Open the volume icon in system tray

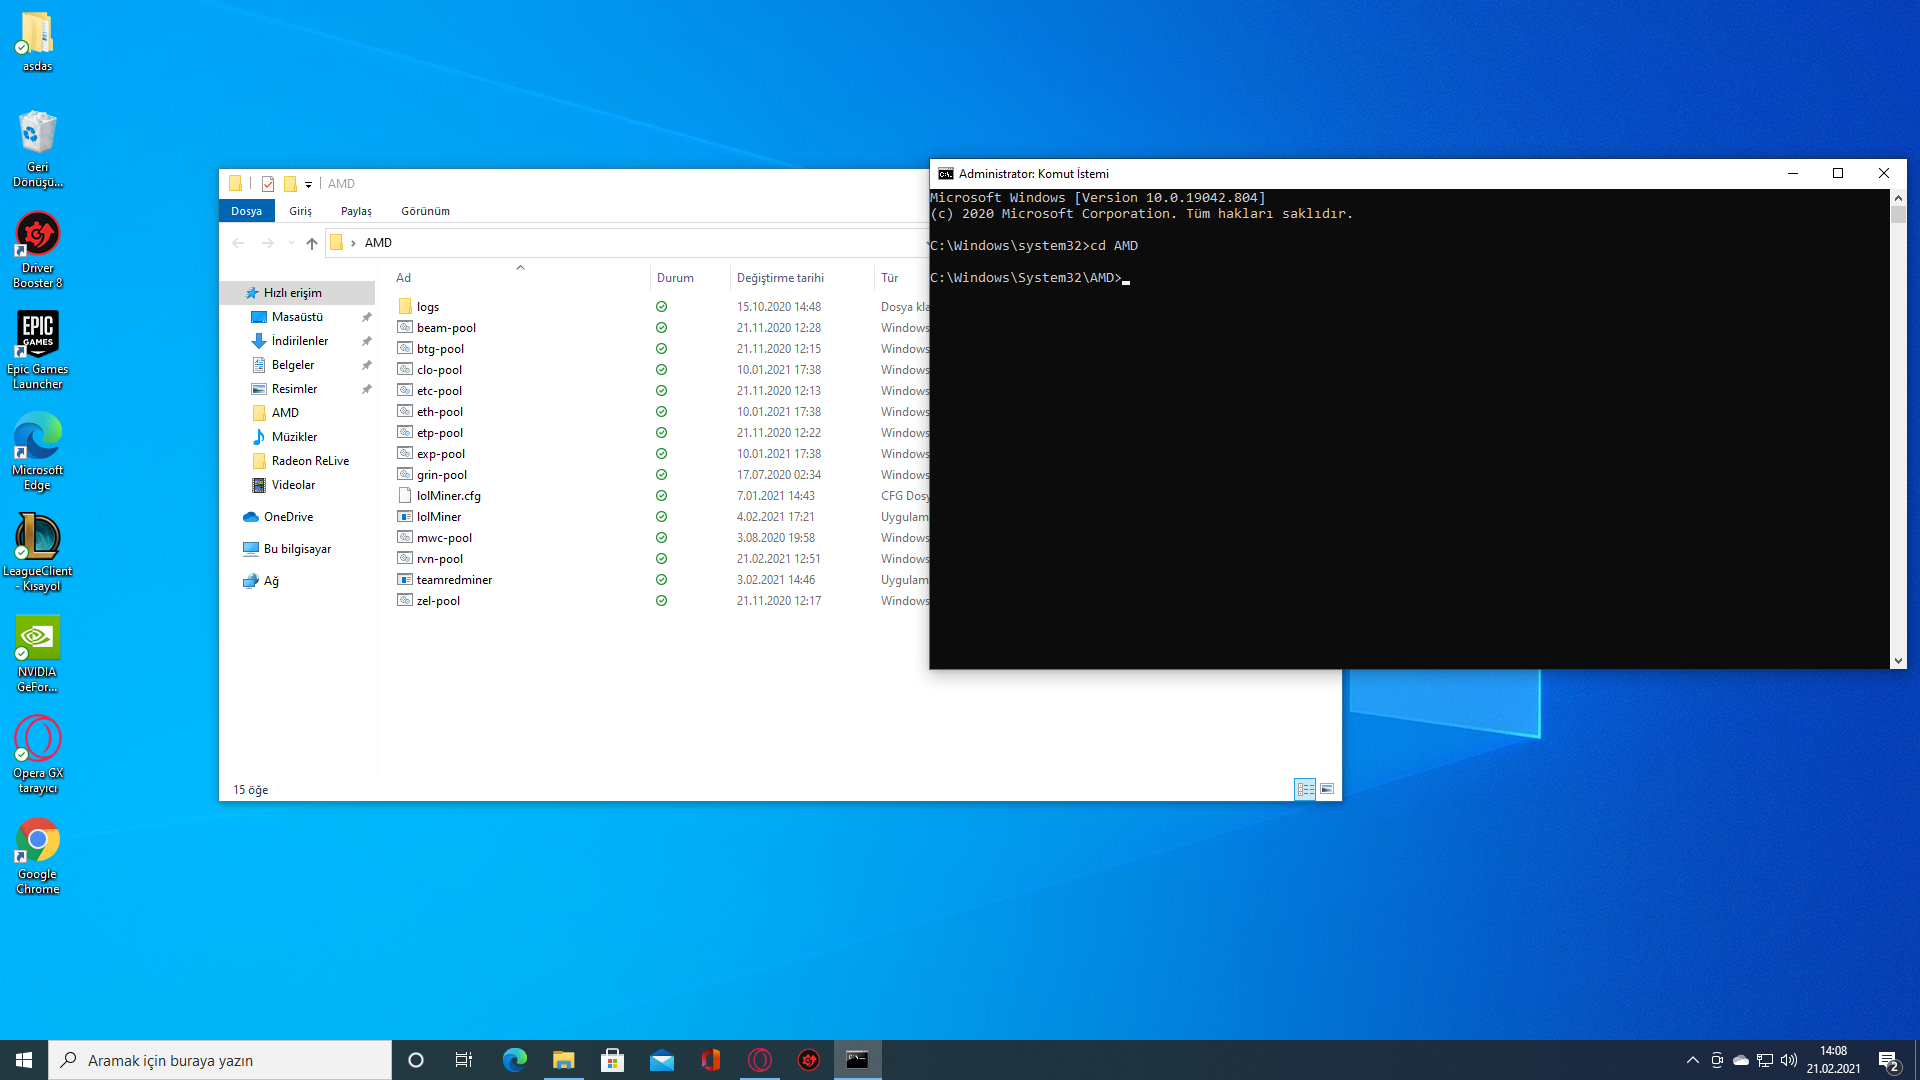click(x=1789, y=1060)
